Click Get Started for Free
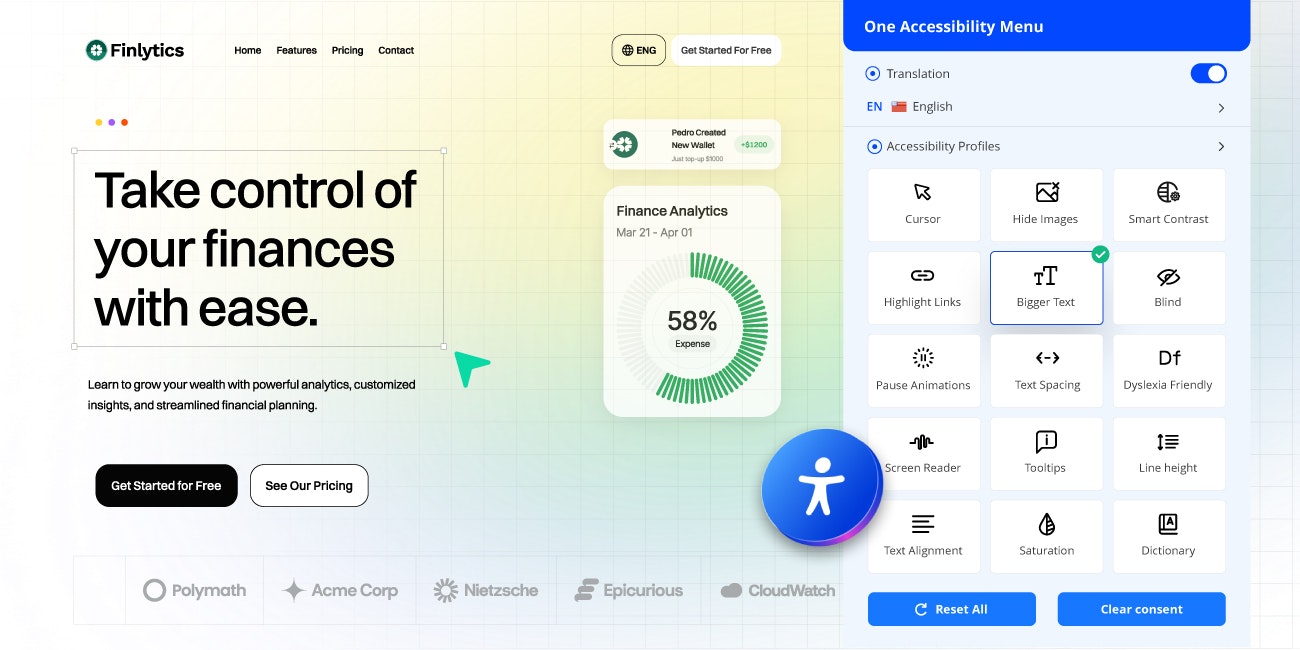The height and width of the screenshot is (650, 1300). pos(166,485)
